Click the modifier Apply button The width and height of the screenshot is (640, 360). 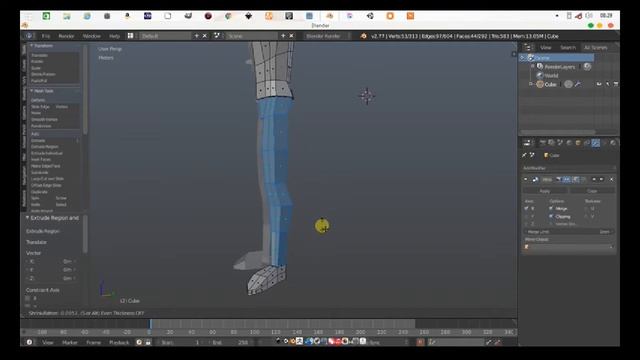point(545,191)
